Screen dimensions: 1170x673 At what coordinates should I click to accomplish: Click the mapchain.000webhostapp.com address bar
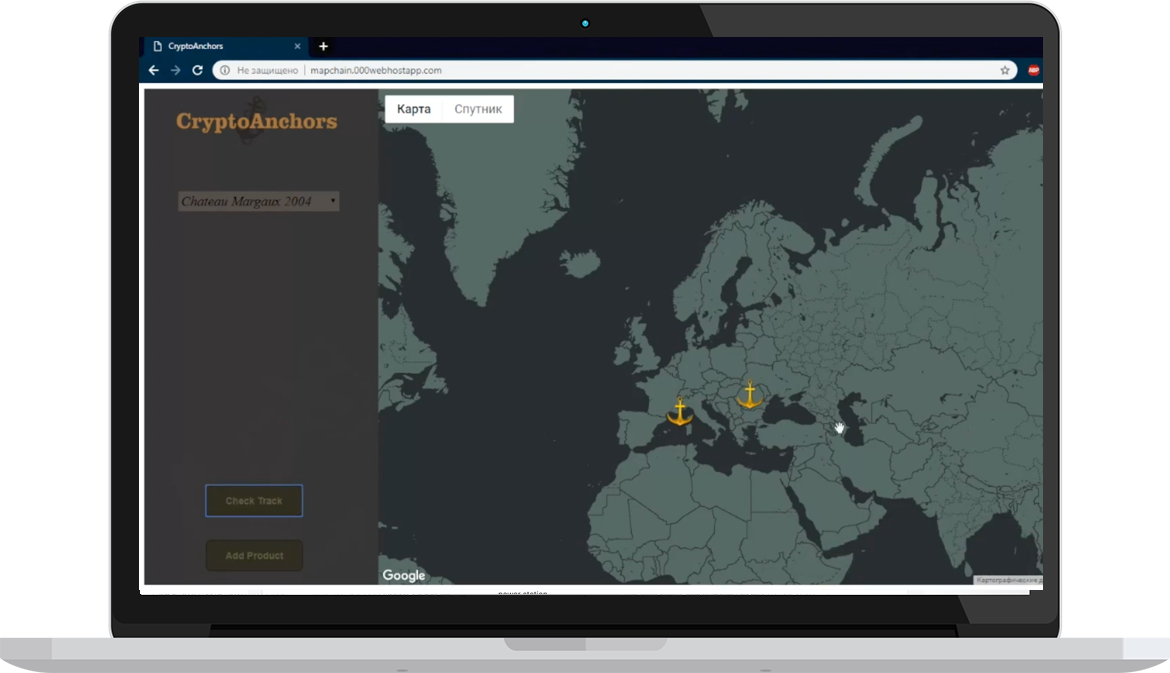[x=616, y=70]
